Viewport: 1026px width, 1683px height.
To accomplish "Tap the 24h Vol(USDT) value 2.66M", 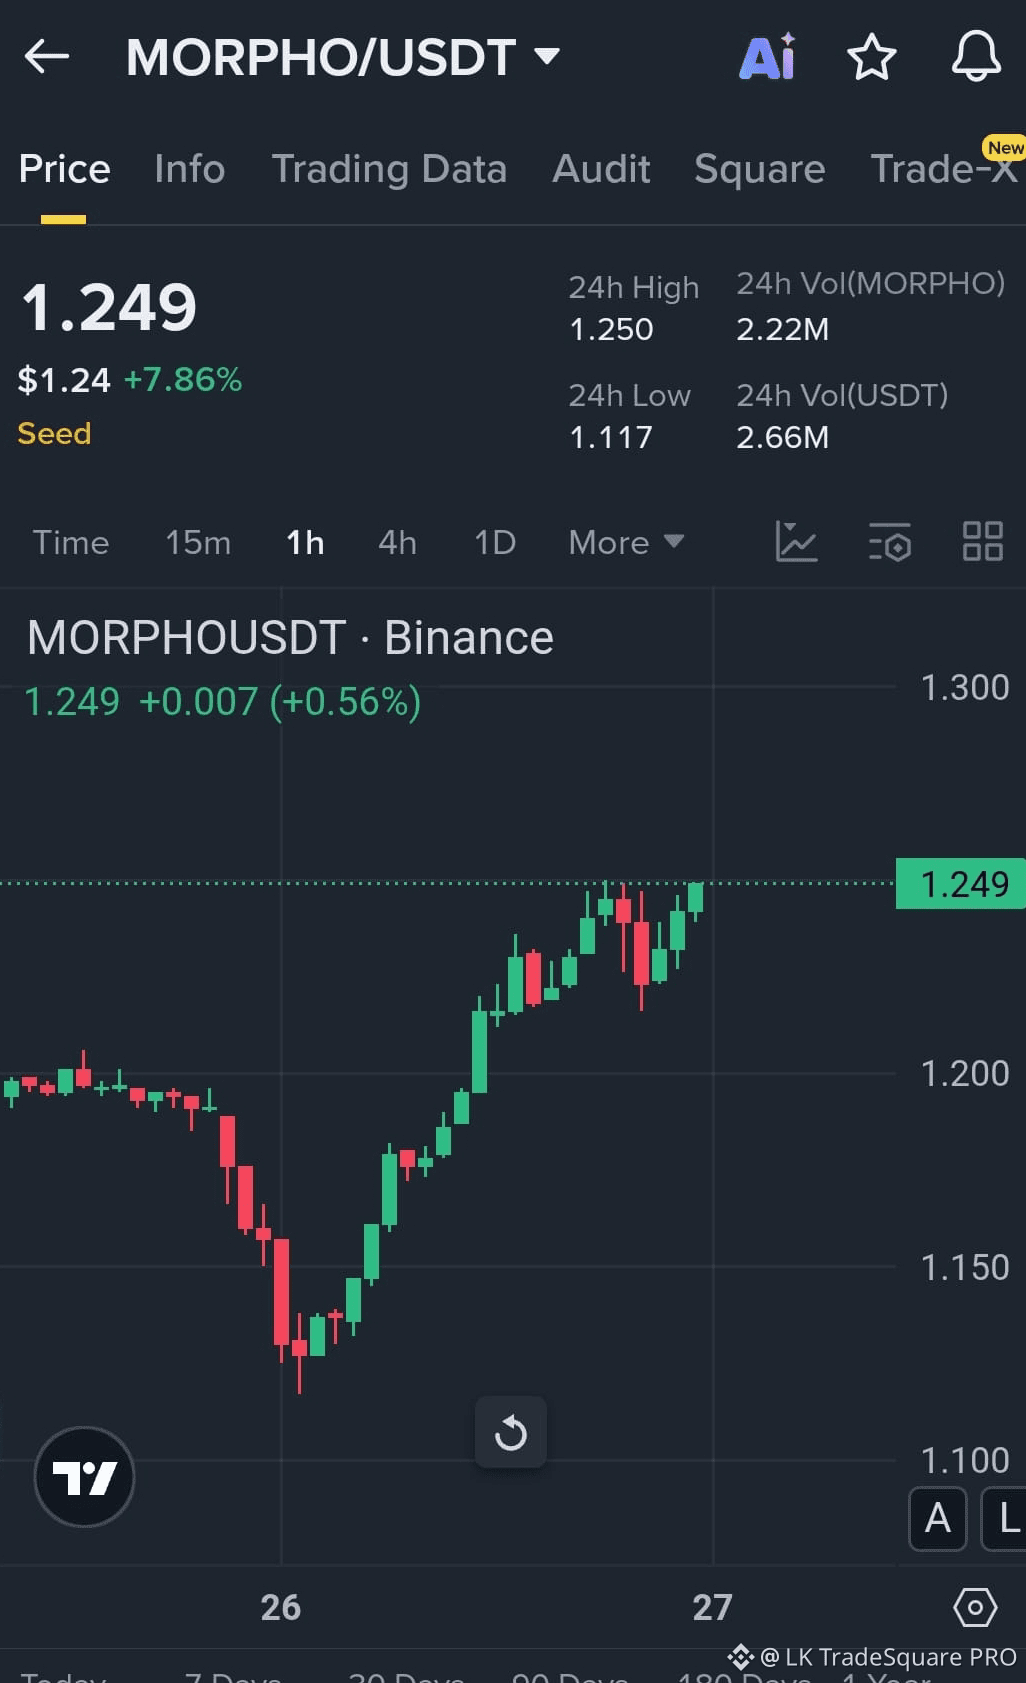I will (x=782, y=437).
